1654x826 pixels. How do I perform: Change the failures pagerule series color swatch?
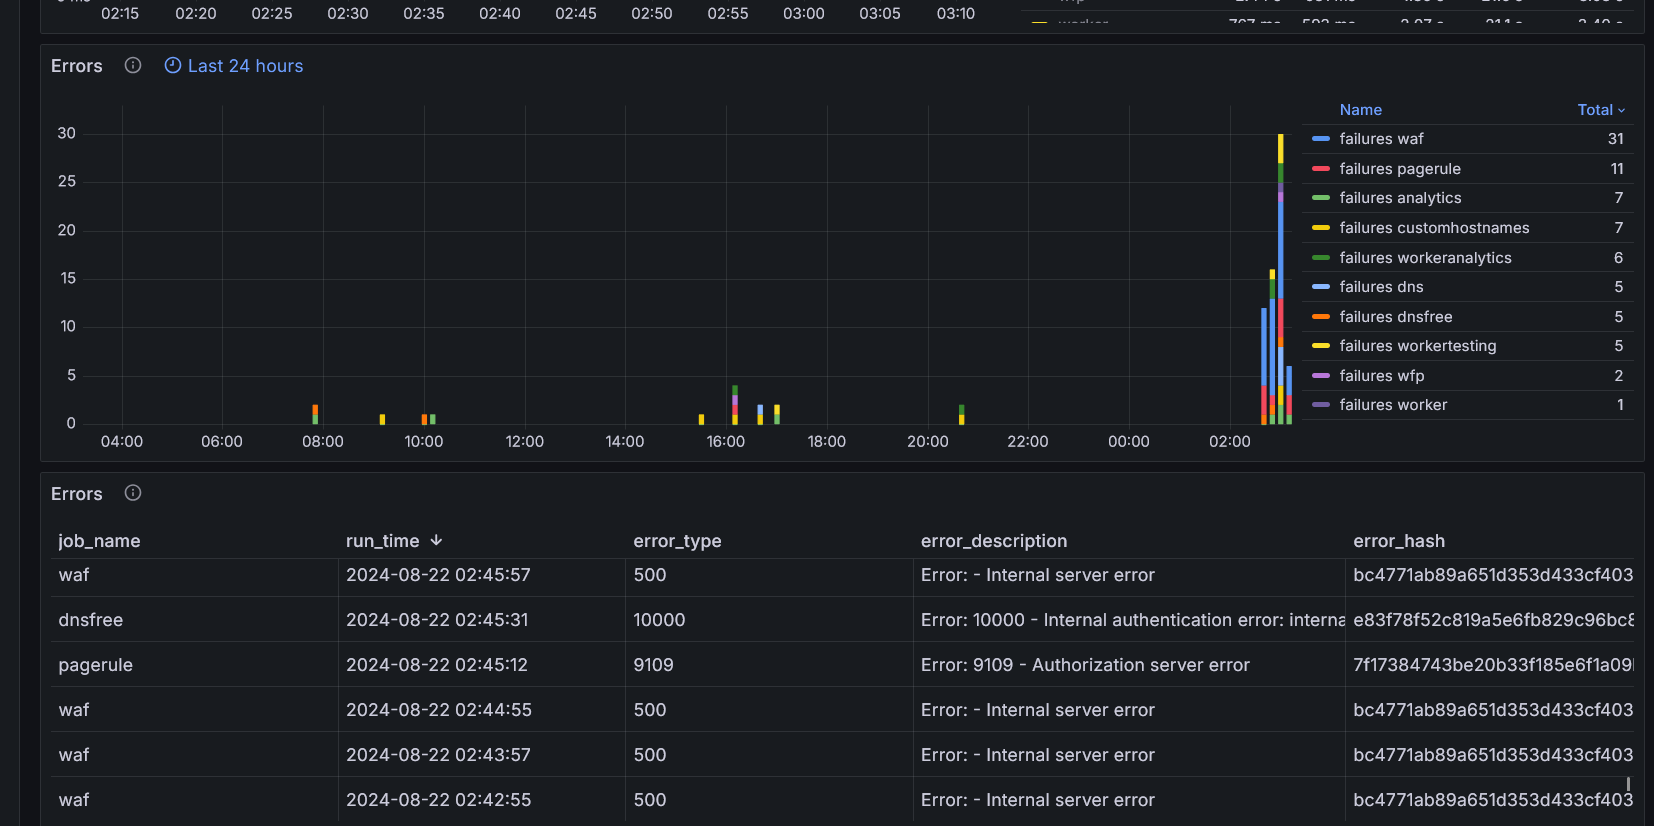pyautogui.click(x=1321, y=169)
